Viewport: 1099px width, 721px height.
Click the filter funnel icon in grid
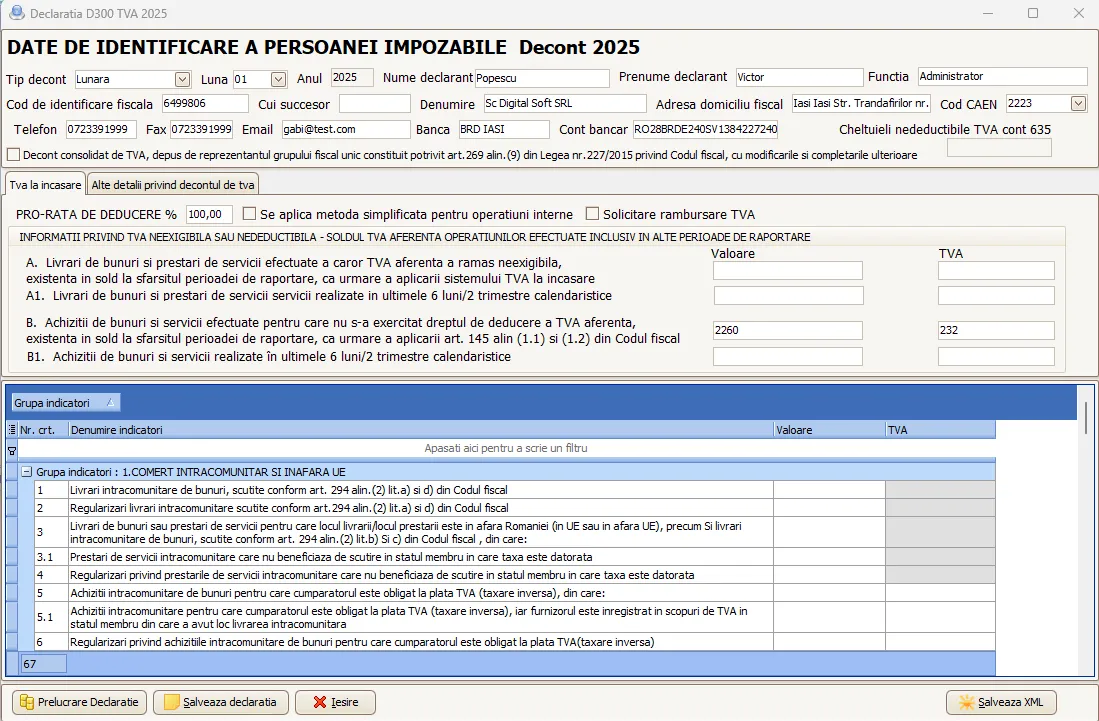(x=11, y=450)
